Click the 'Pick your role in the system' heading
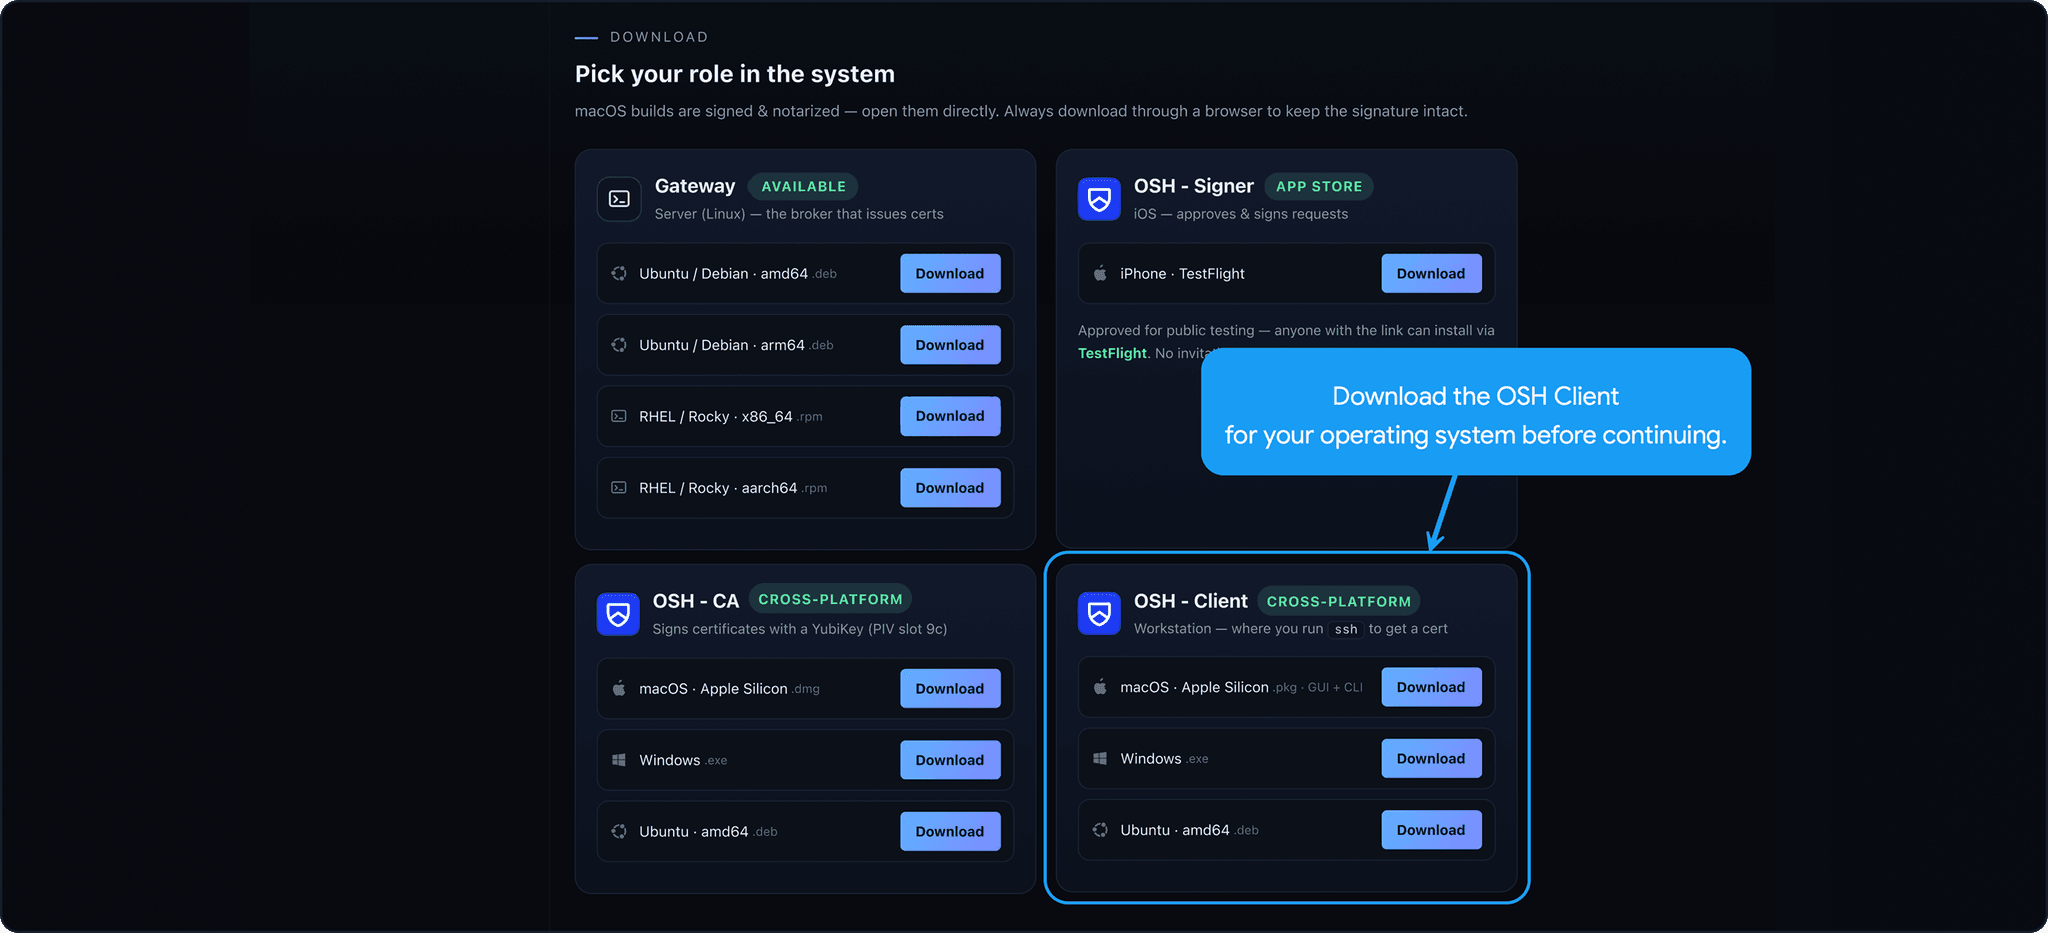Screen dimensions: 2048x933 coord(735,74)
